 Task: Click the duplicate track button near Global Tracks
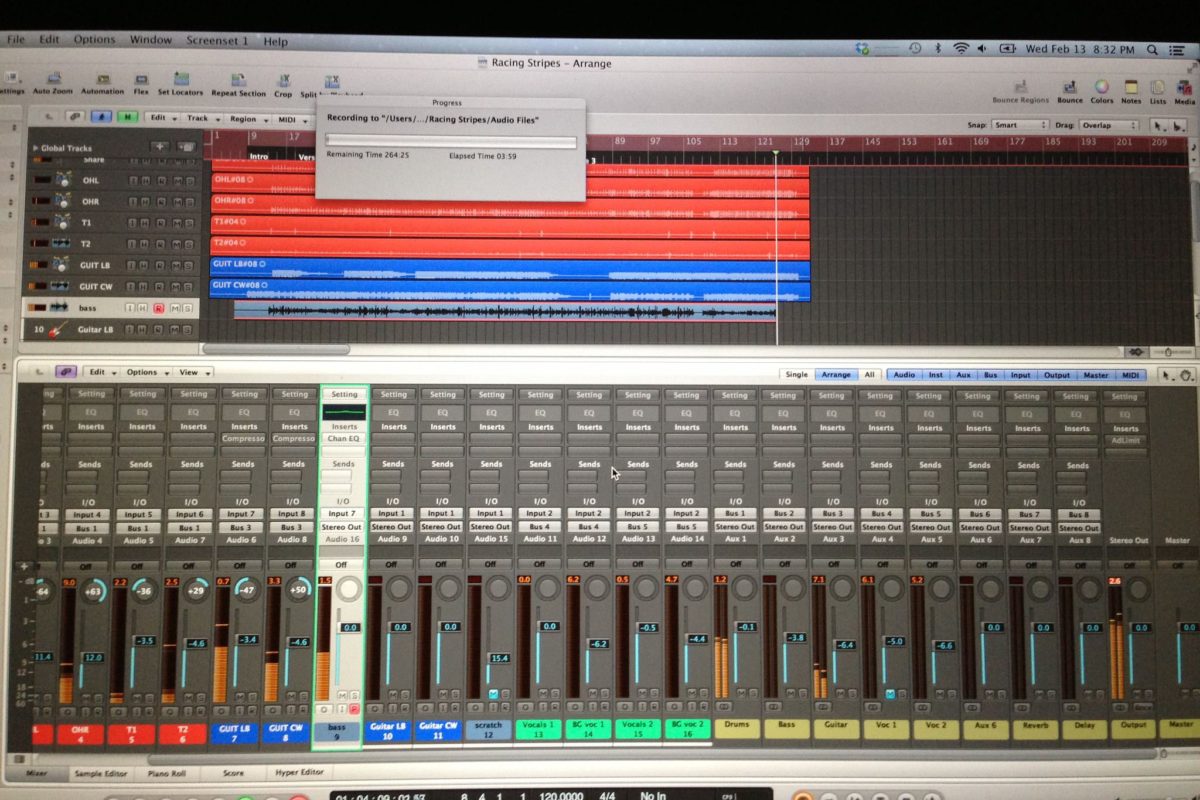[x=185, y=146]
